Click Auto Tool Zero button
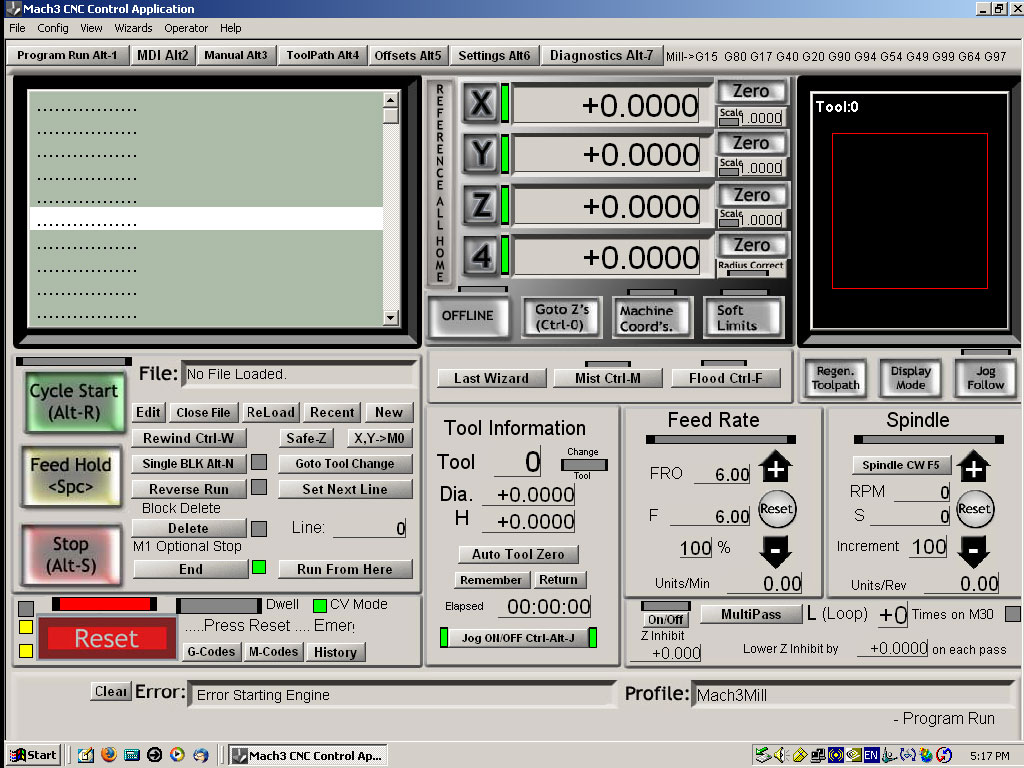The width and height of the screenshot is (1024, 768). 519,554
